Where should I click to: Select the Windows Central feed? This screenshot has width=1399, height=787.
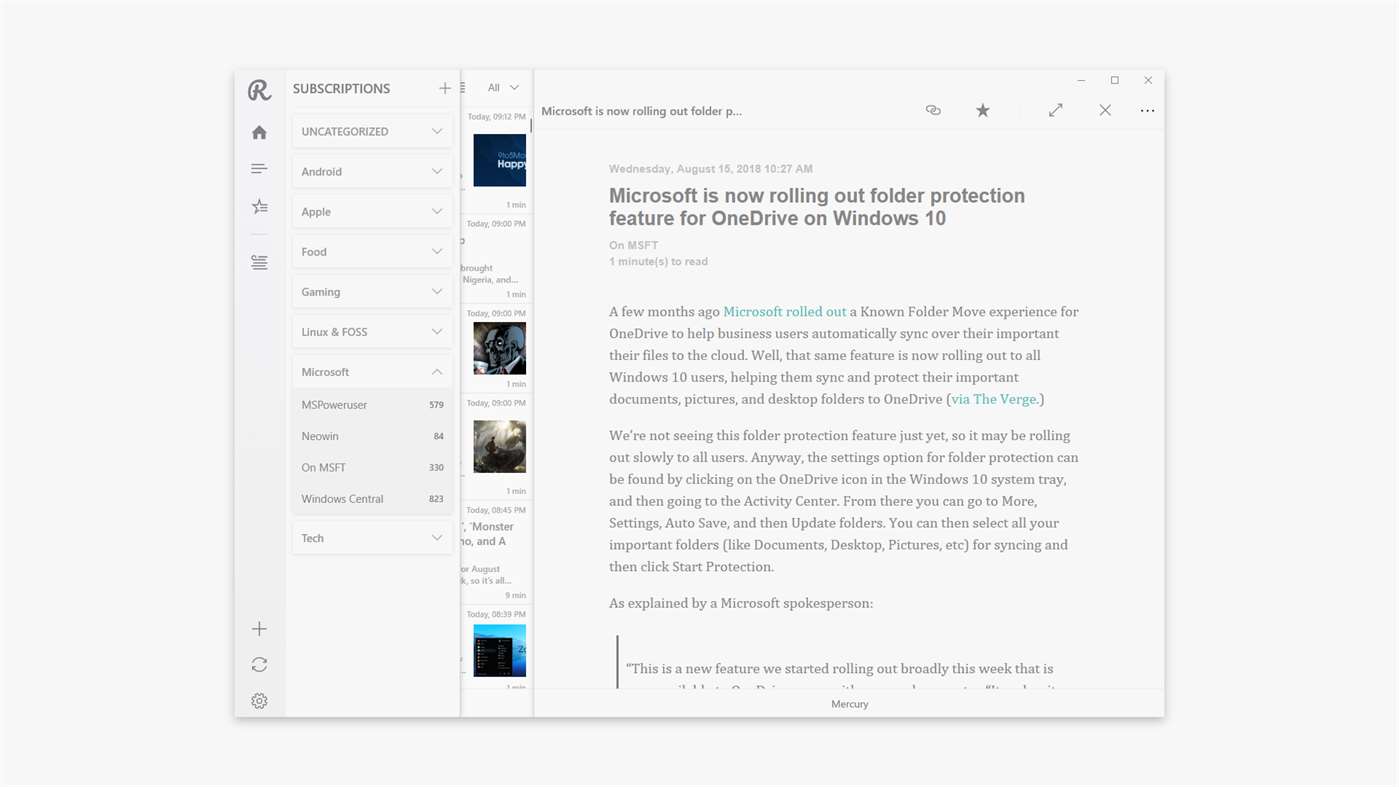pyautogui.click(x=372, y=498)
